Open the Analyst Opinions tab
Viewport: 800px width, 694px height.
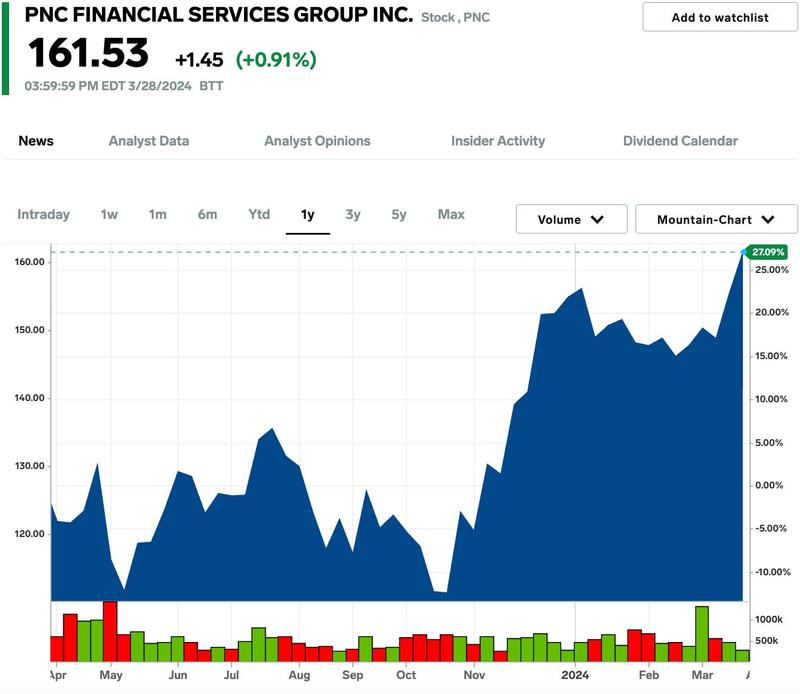click(317, 141)
